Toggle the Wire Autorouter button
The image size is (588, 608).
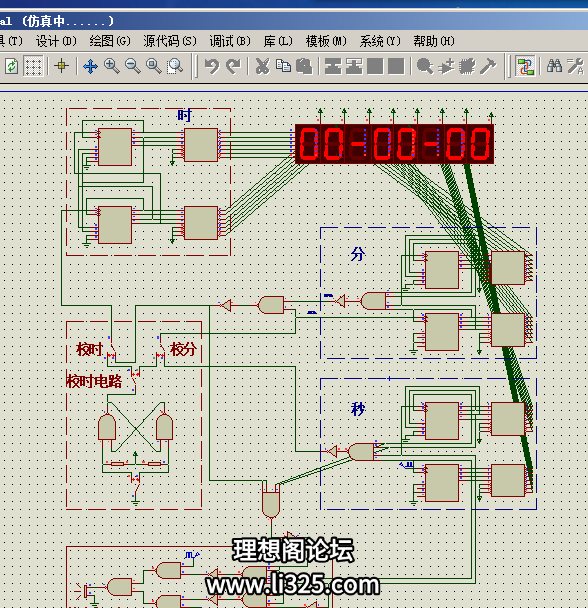pyautogui.click(x=525, y=66)
